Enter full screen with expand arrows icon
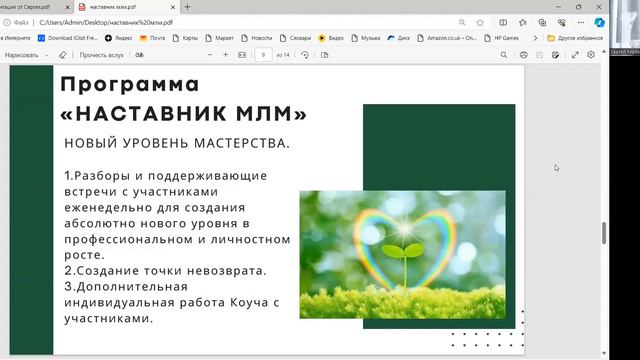This screenshot has height=360, width=640. [x=575, y=55]
